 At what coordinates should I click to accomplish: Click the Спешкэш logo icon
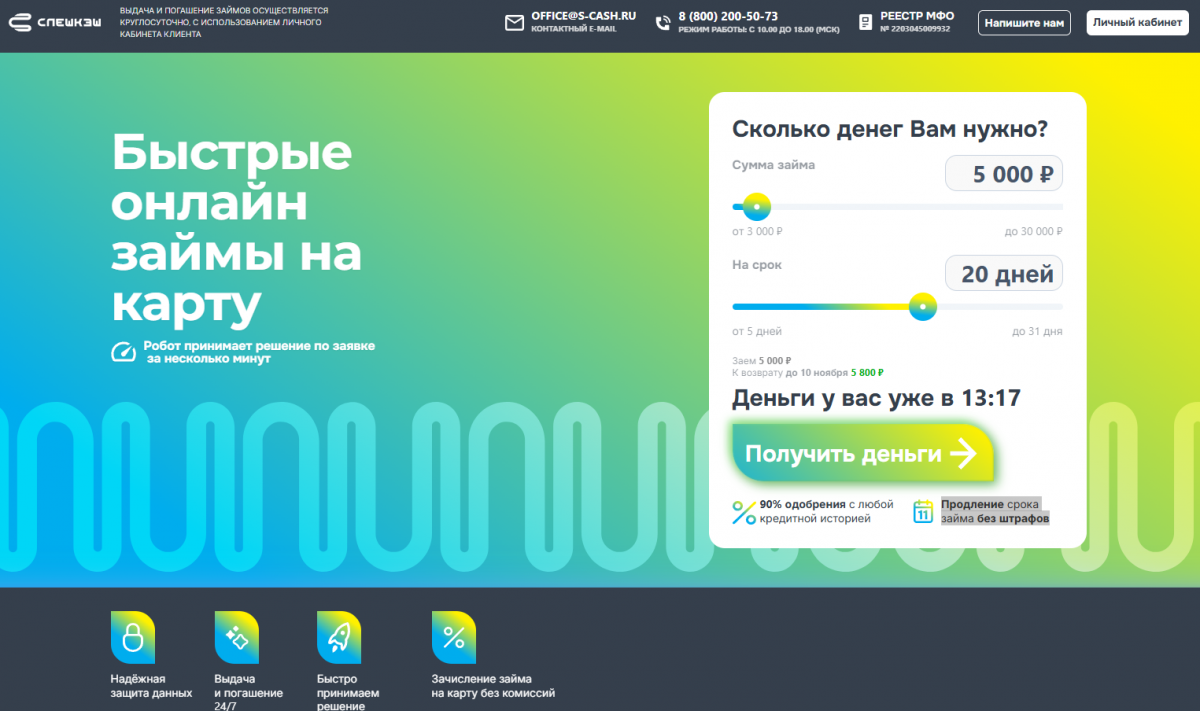point(20,22)
